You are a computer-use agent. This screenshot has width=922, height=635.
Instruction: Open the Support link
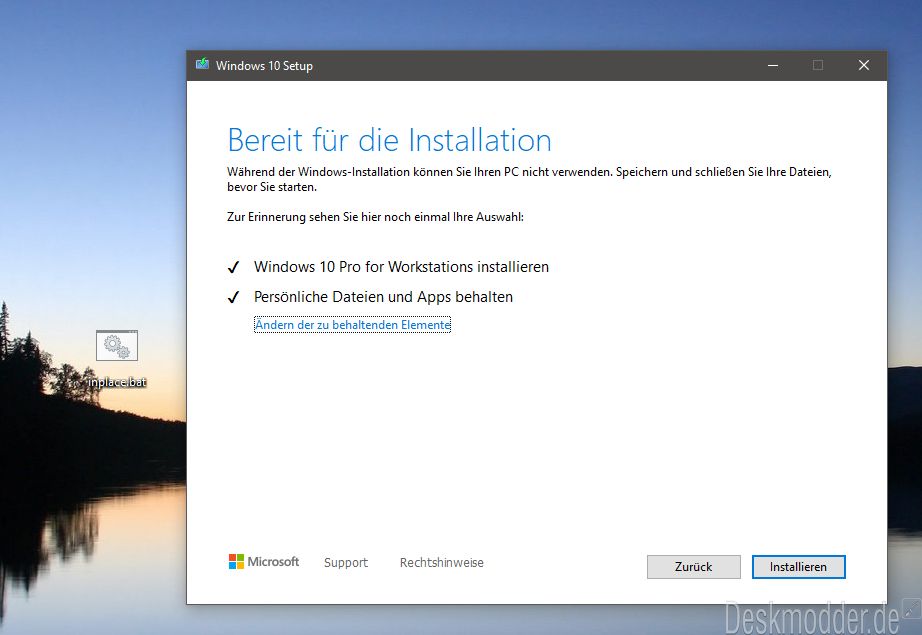346,563
